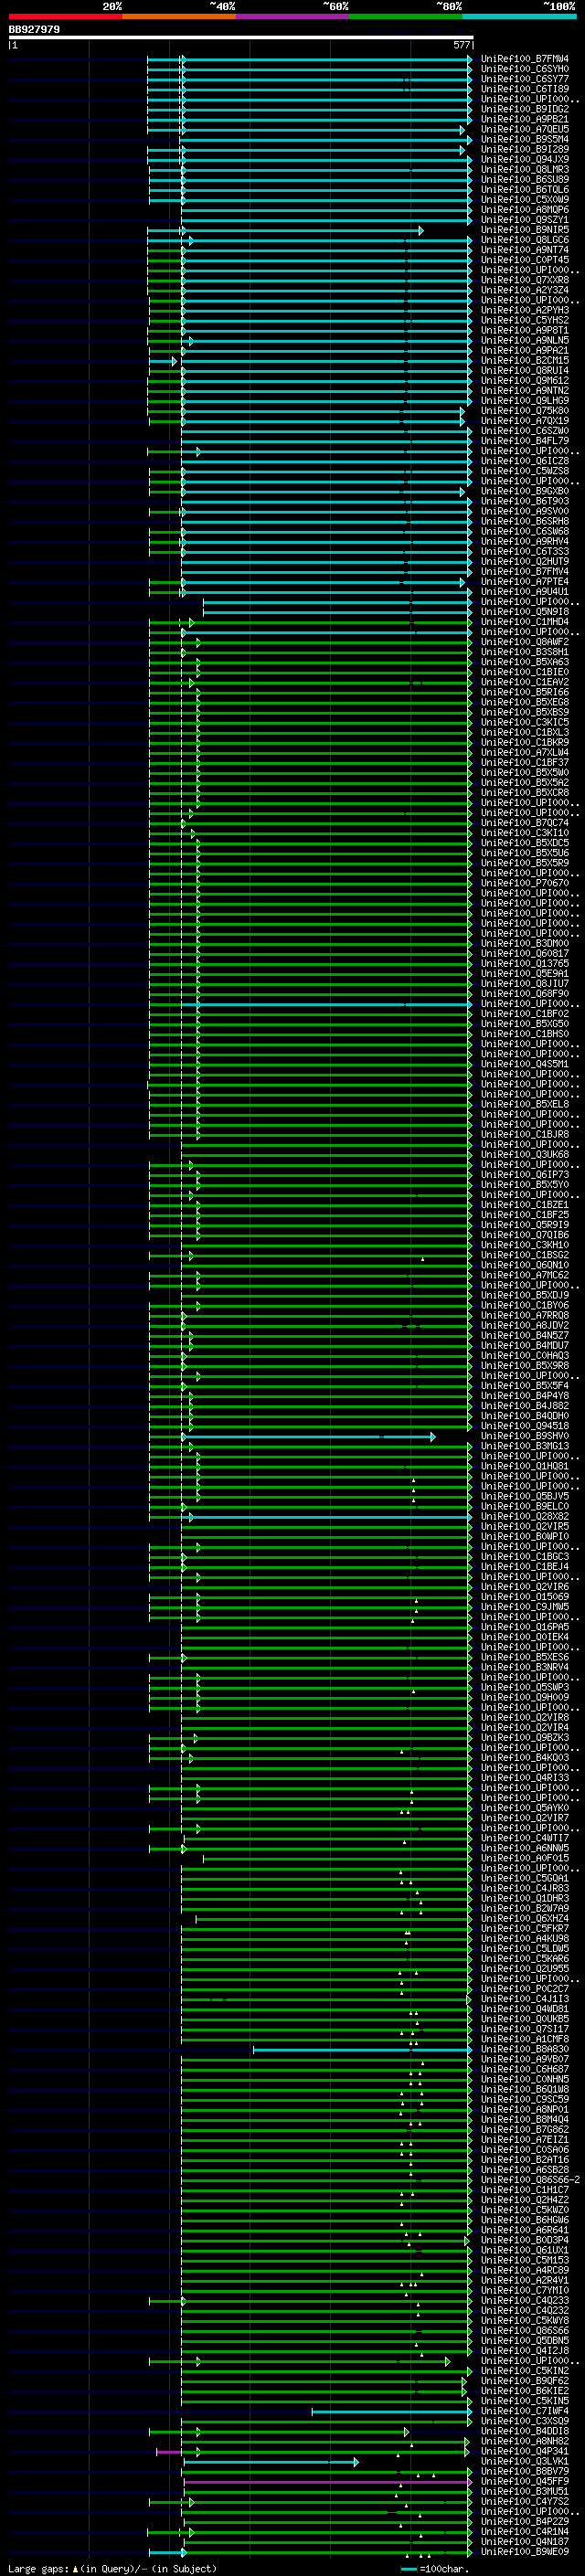Select the UniRef100_B4DDI8 label
The height and width of the screenshot is (2576, 585).
(525, 2432)
